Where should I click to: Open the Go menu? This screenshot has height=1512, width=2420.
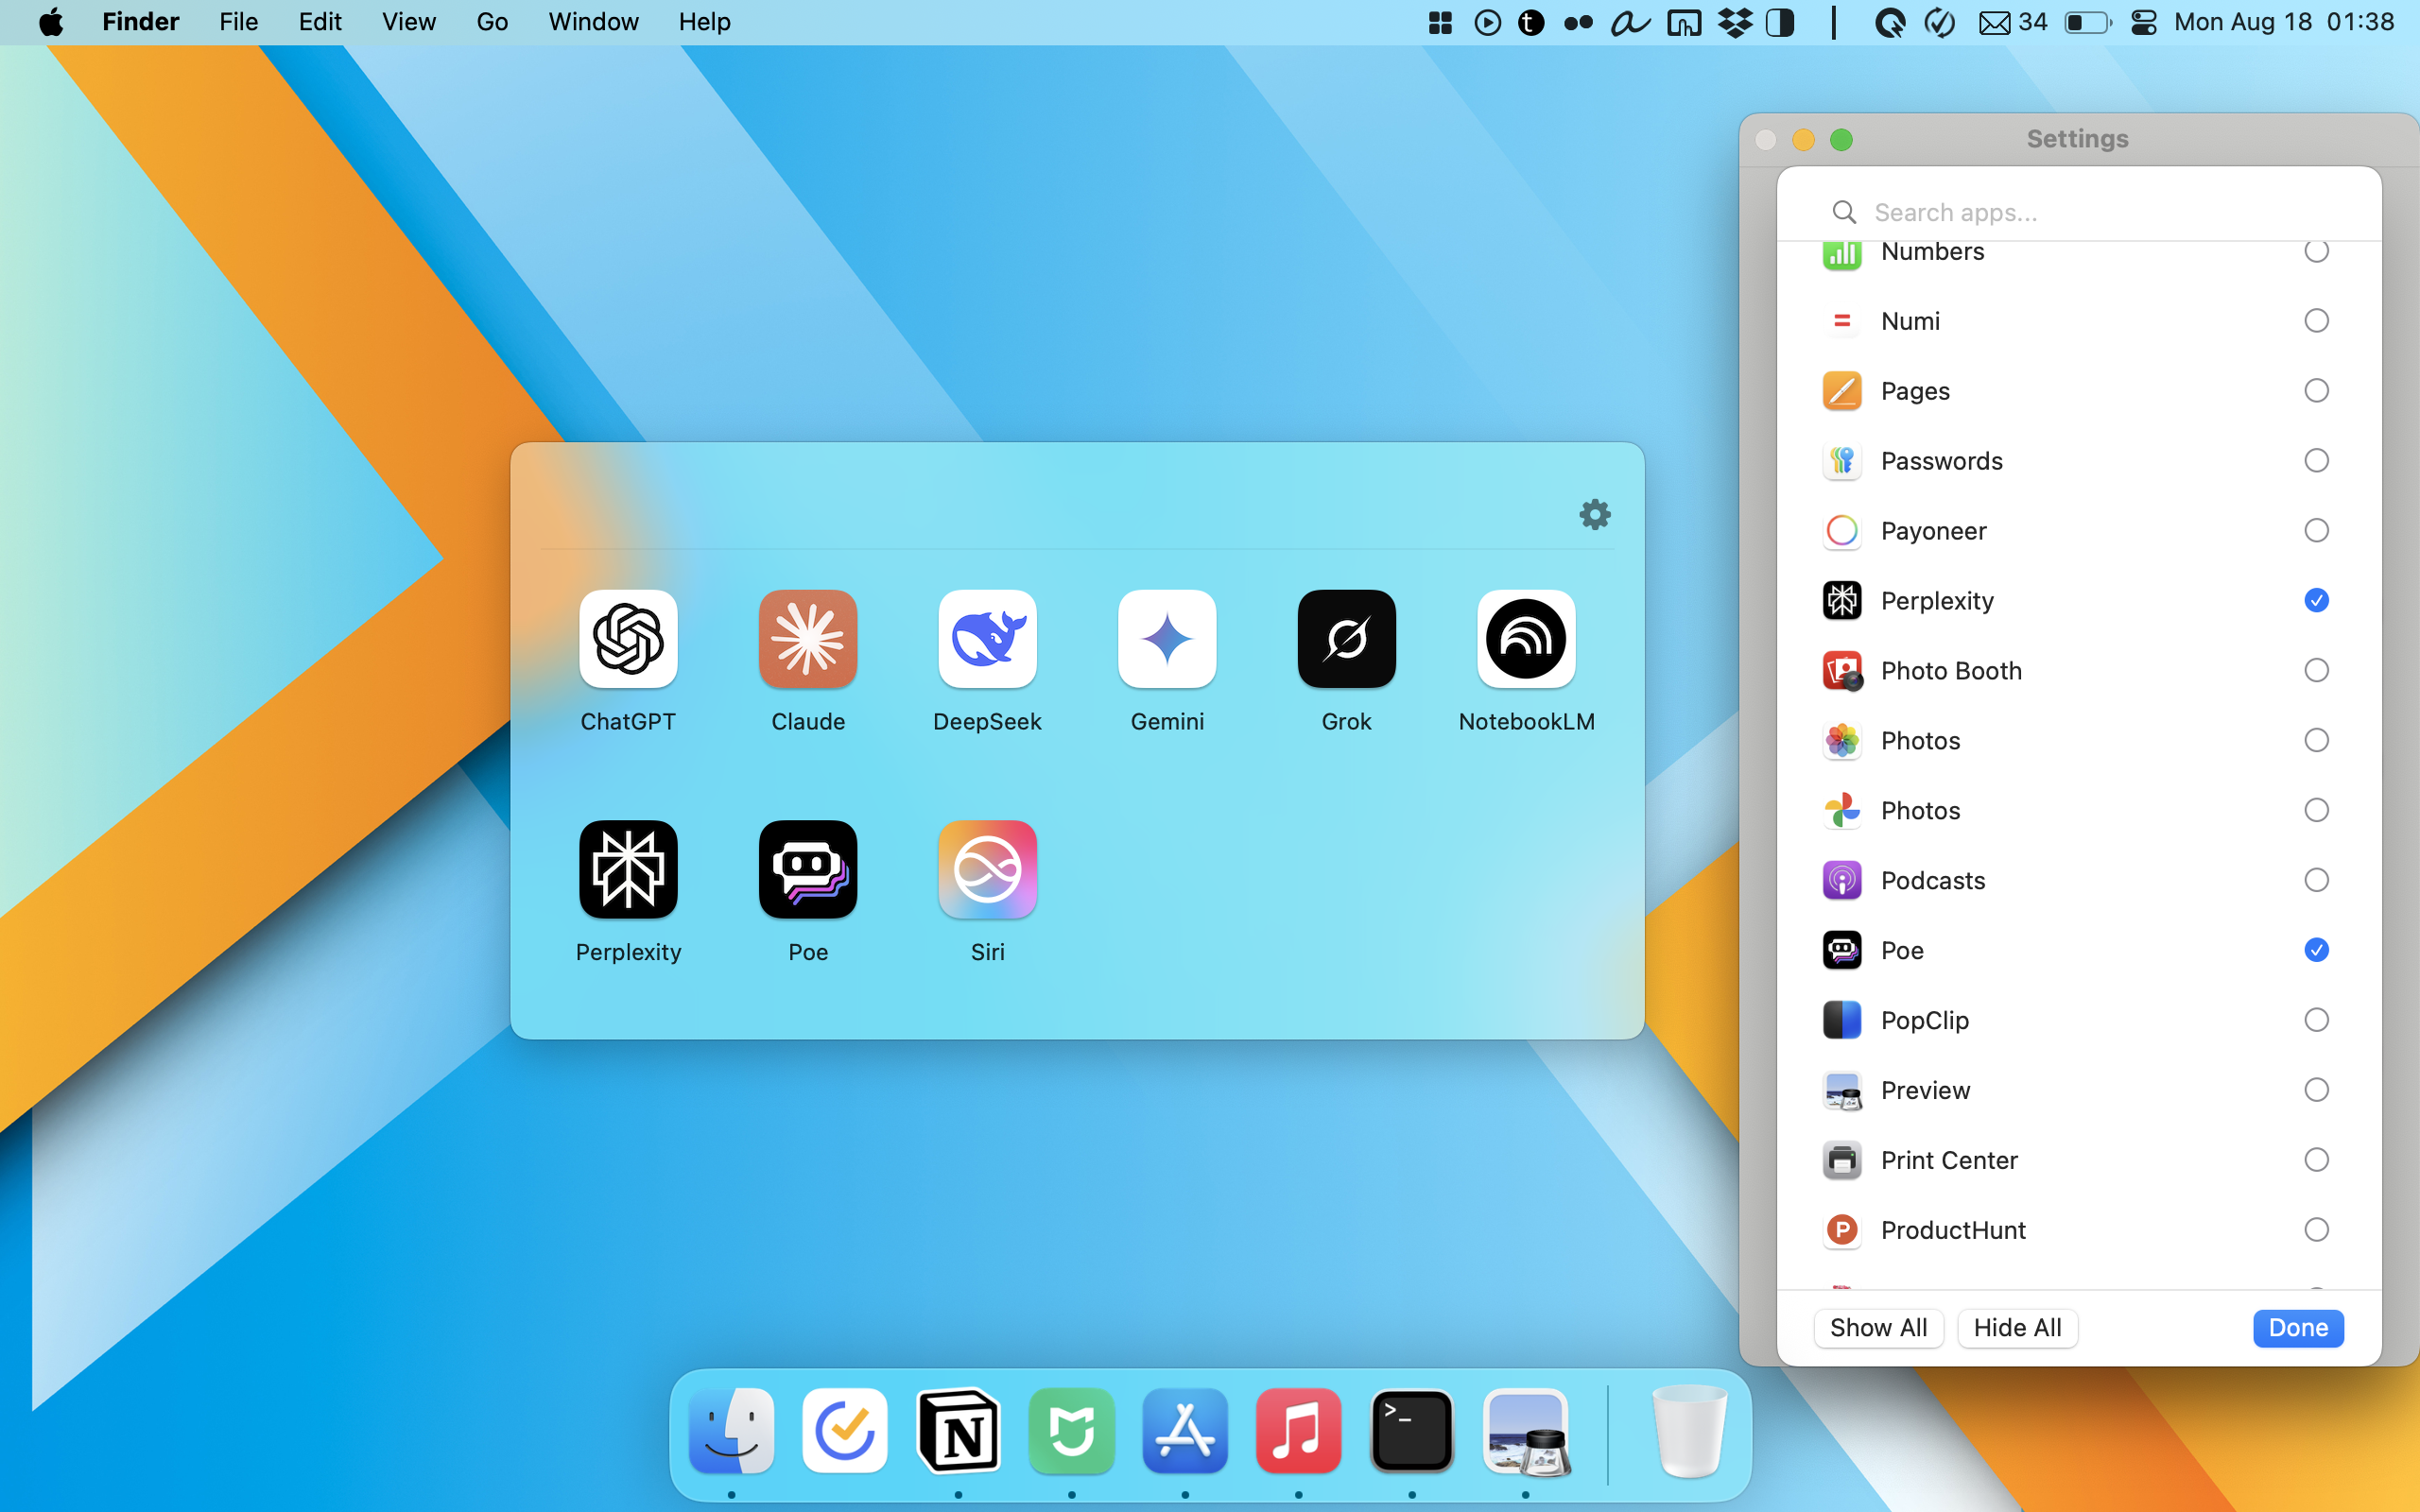[492, 22]
